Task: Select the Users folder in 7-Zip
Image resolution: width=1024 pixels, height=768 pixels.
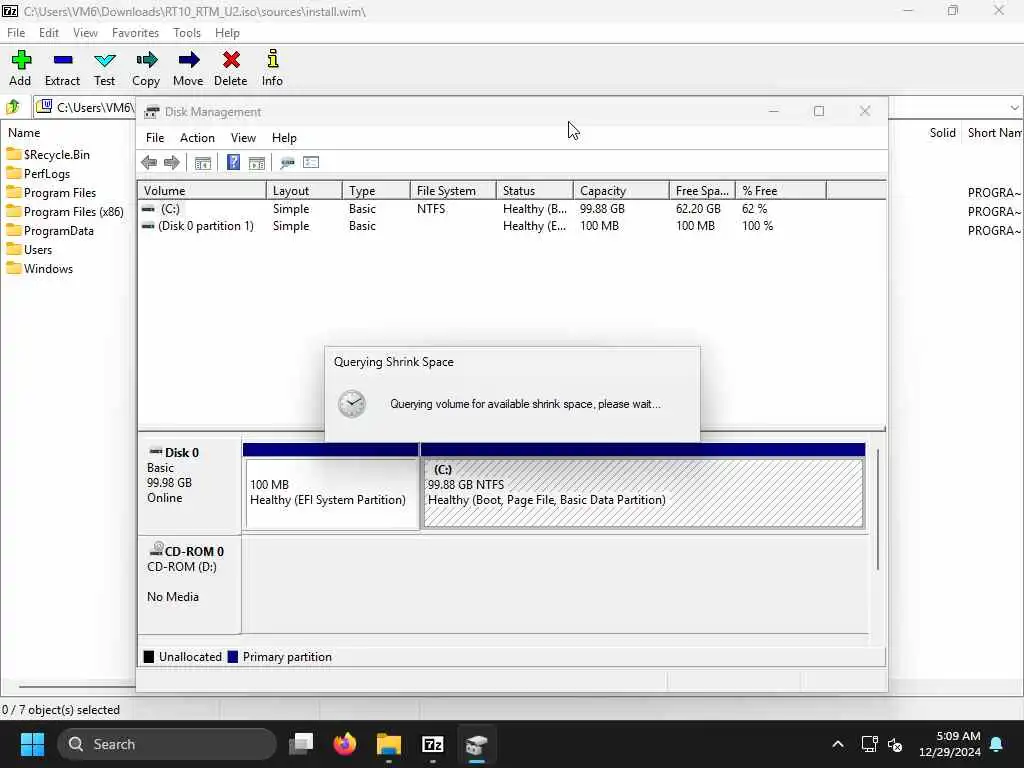Action: click(30, 249)
